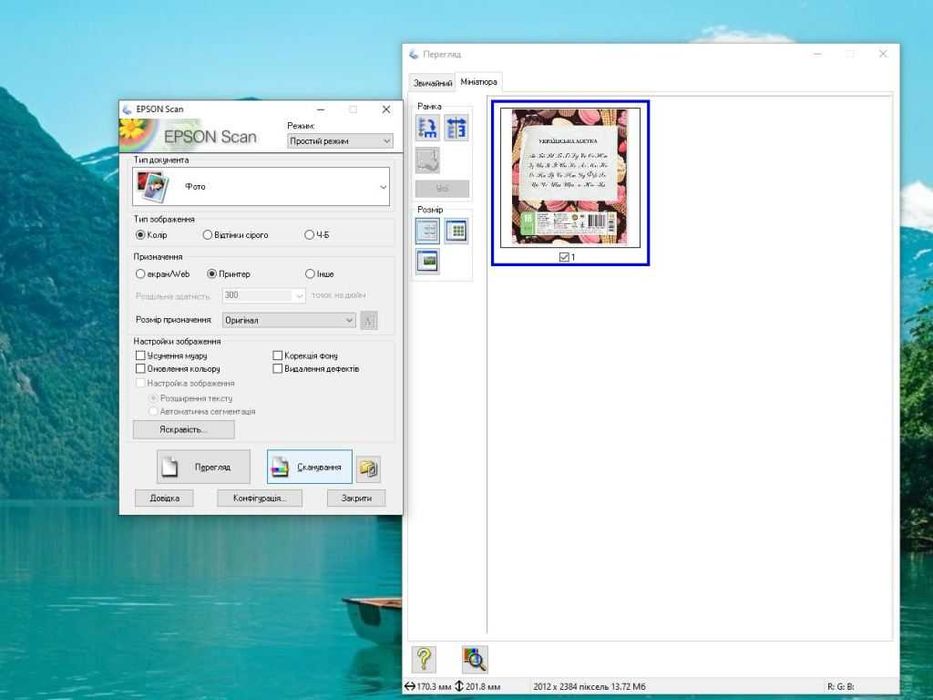The height and width of the screenshot is (700, 933).
Task: Click the densitometer magnifier icon in Перегляд
Action: tap(474, 659)
